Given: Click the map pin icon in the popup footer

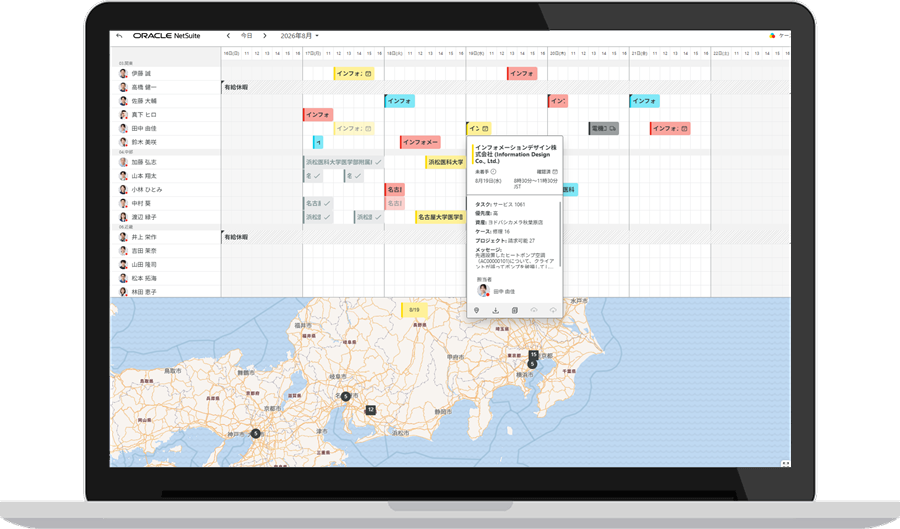Looking at the screenshot, I should [x=476, y=310].
